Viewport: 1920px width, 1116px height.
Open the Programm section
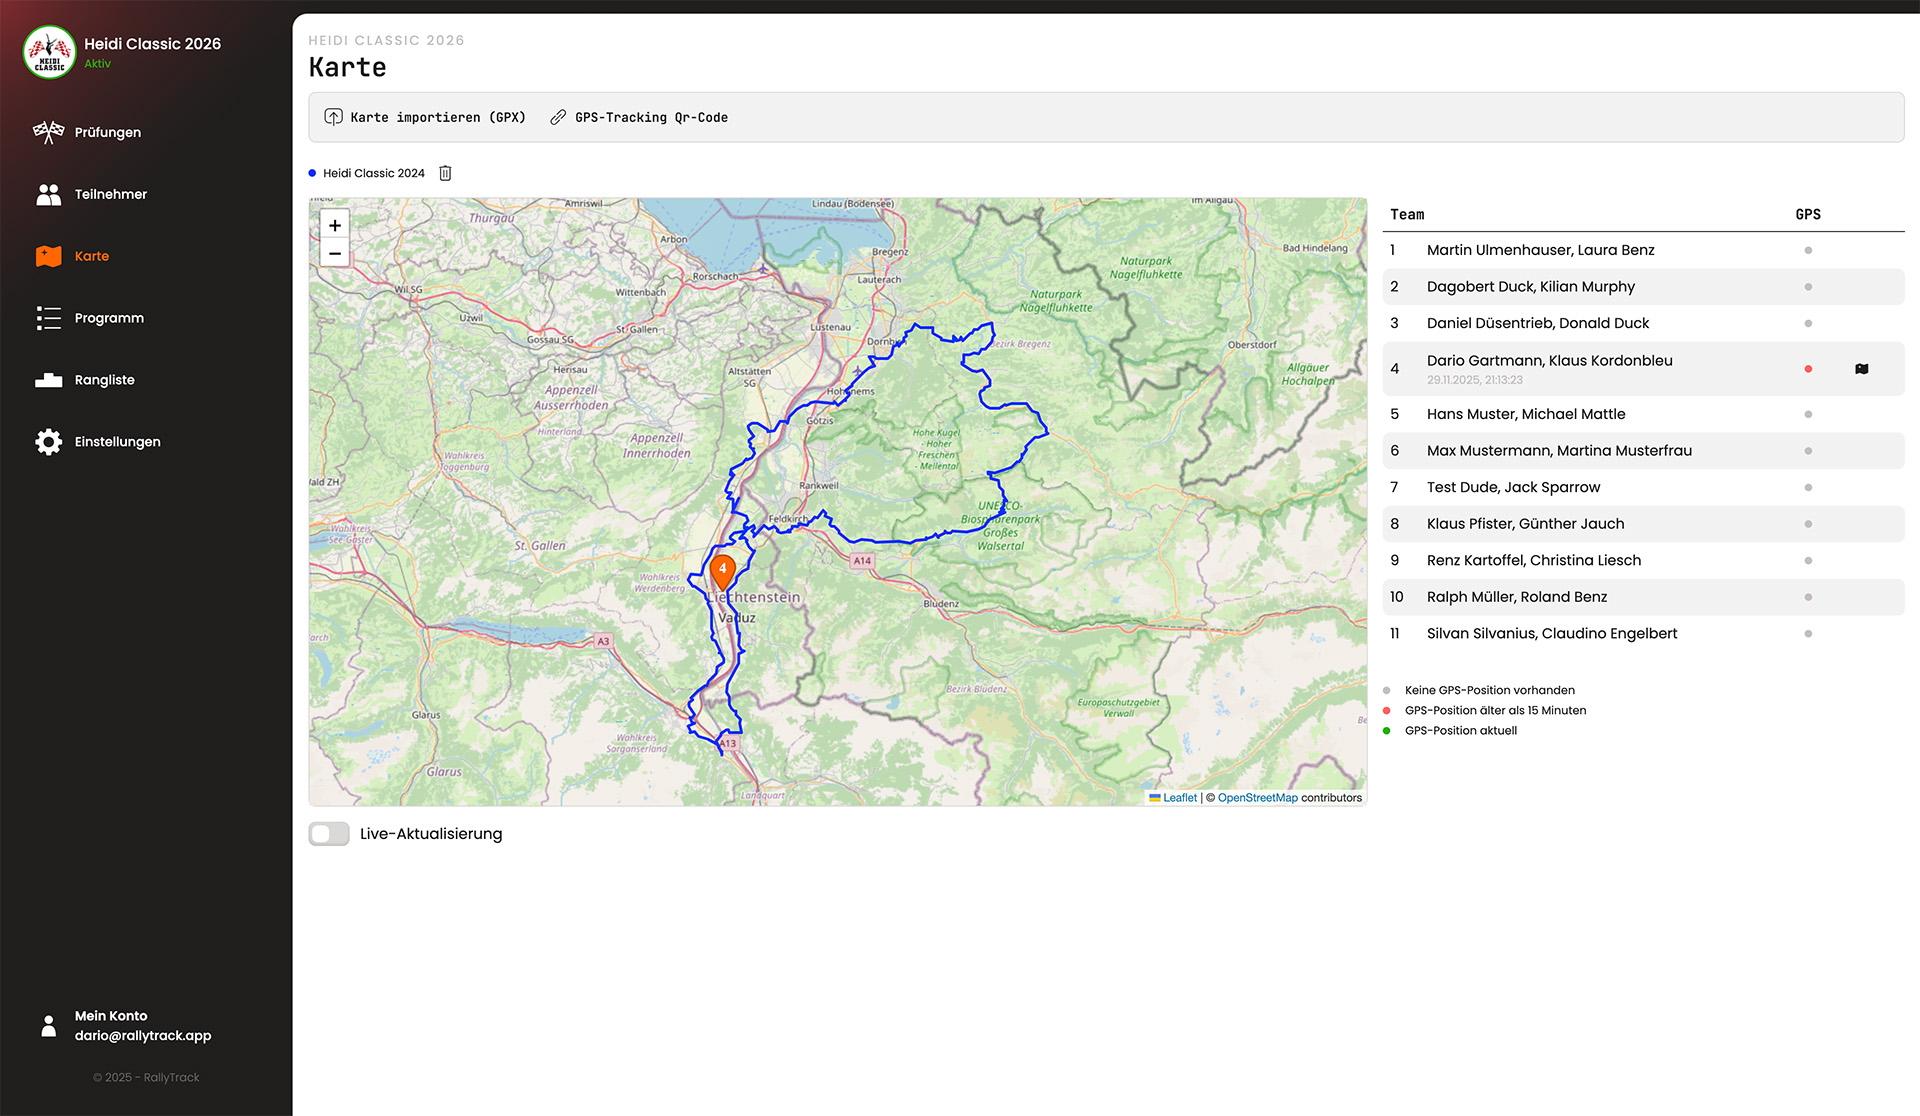click(109, 318)
